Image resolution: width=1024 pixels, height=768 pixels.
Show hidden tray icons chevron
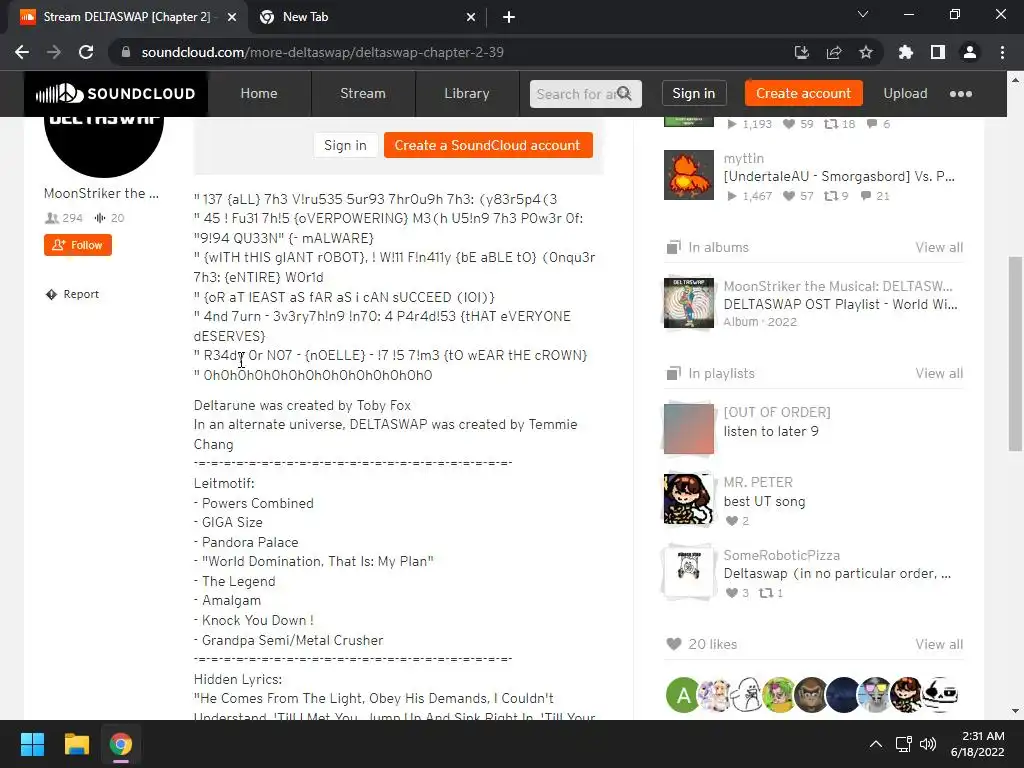pos(876,744)
